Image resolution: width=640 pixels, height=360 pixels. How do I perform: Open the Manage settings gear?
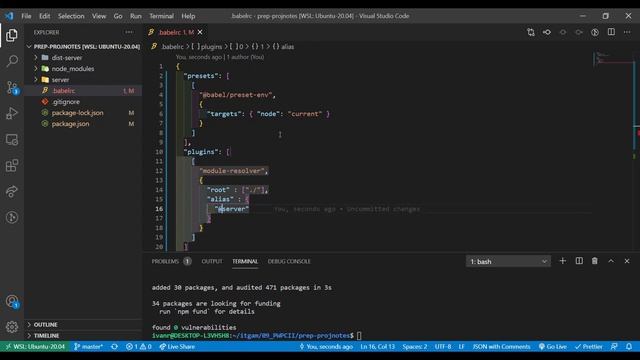point(12,327)
